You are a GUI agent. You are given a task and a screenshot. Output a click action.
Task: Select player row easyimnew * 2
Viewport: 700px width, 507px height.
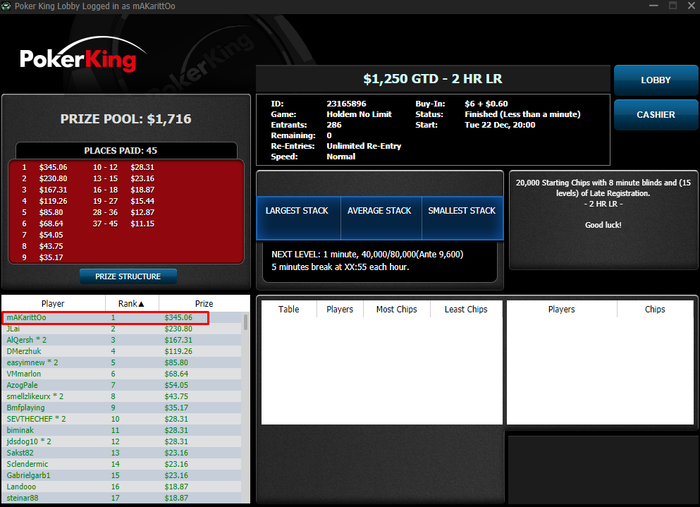coord(121,362)
